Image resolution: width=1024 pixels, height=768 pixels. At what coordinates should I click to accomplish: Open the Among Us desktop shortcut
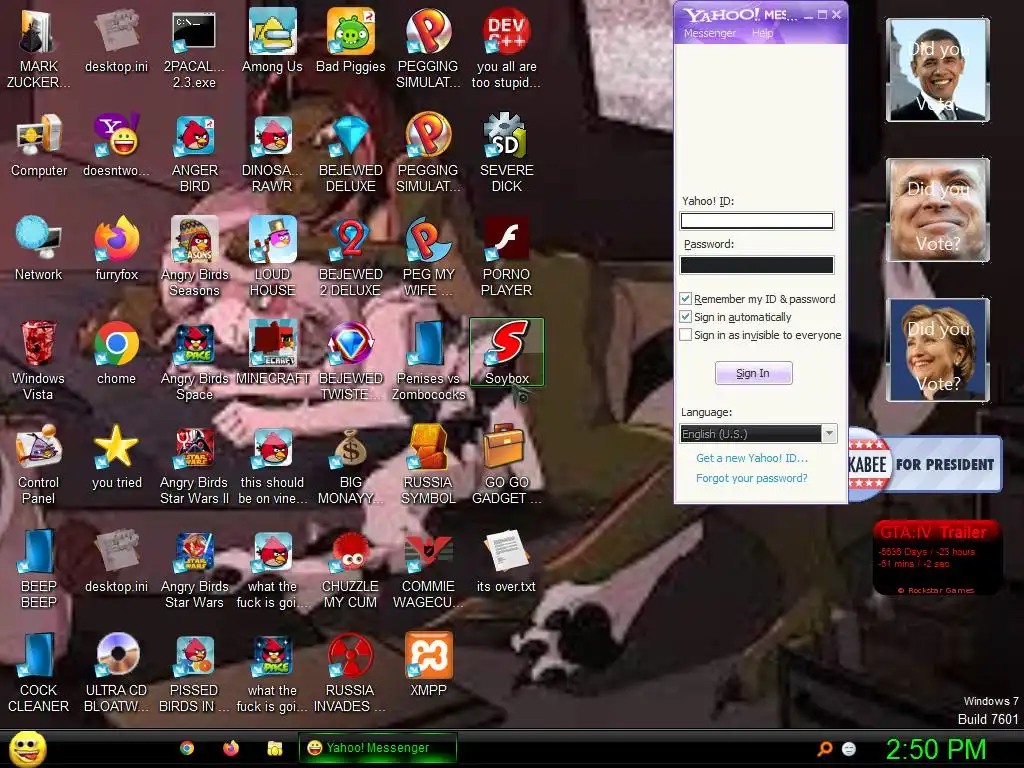pyautogui.click(x=272, y=40)
